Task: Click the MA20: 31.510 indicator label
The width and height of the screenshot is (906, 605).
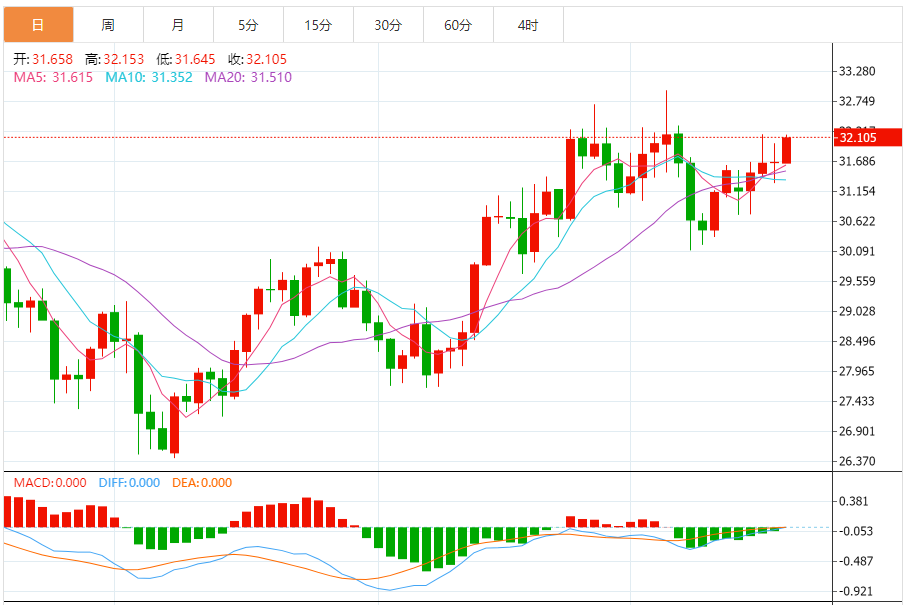Action: pyautogui.click(x=248, y=77)
